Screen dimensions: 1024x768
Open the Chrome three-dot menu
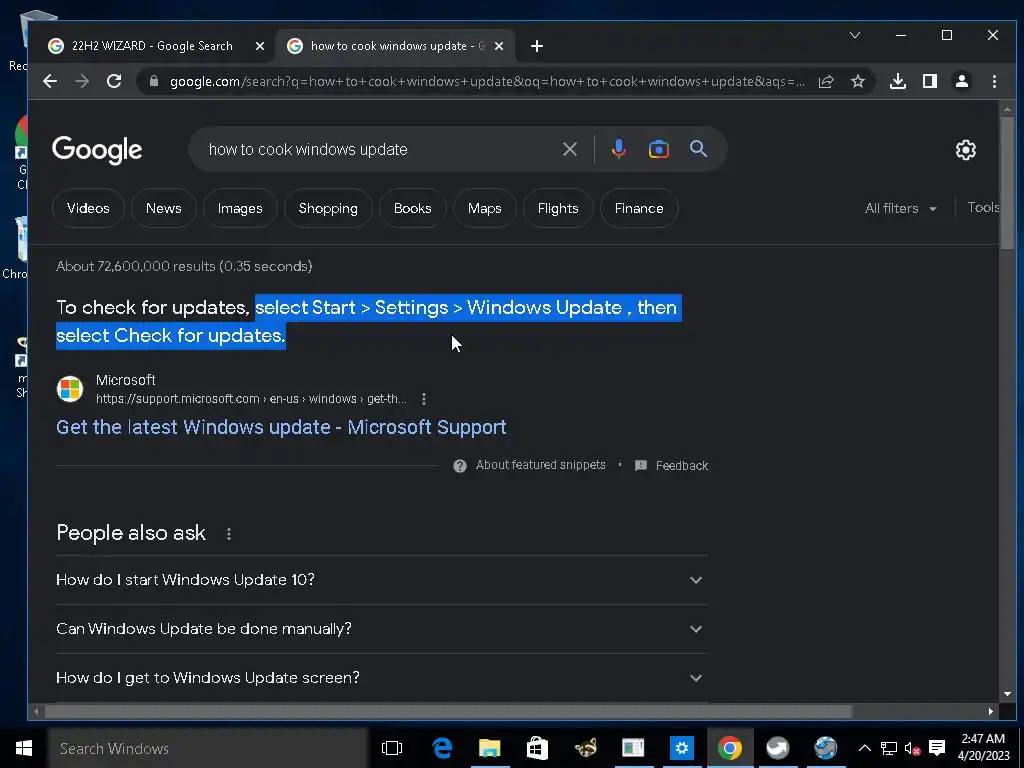(x=994, y=81)
